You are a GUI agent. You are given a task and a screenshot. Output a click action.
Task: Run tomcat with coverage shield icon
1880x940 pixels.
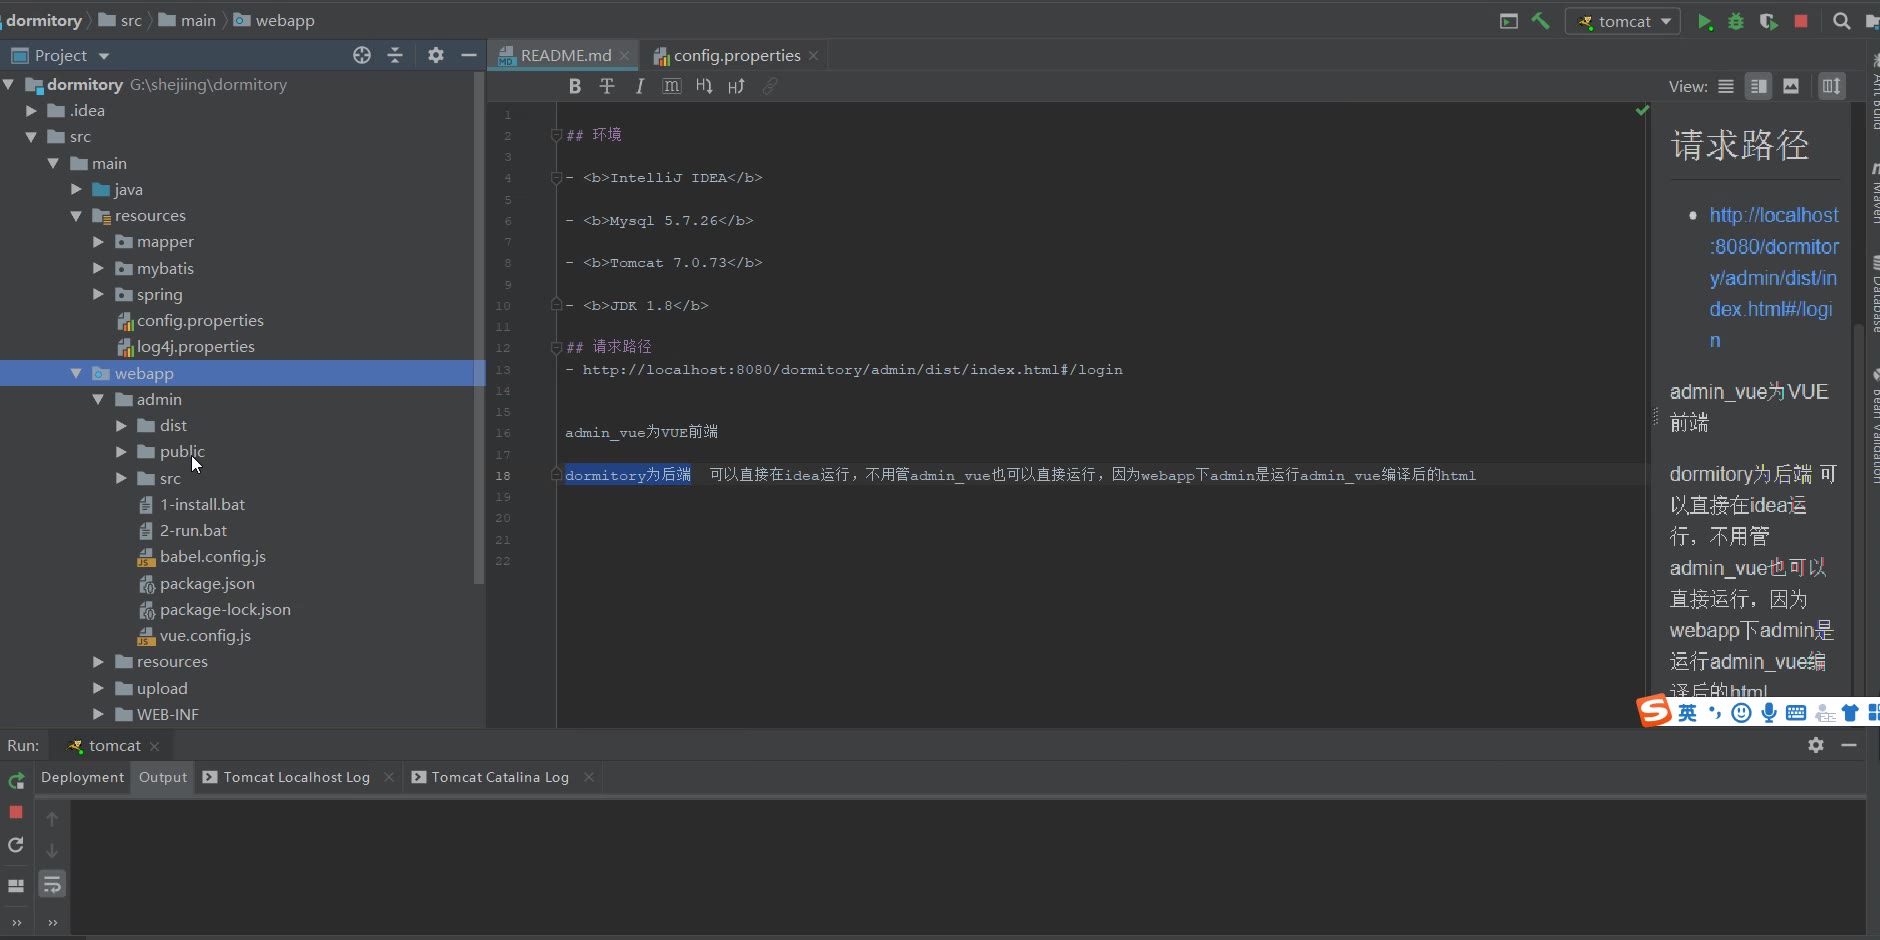click(x=1768, y=21)
